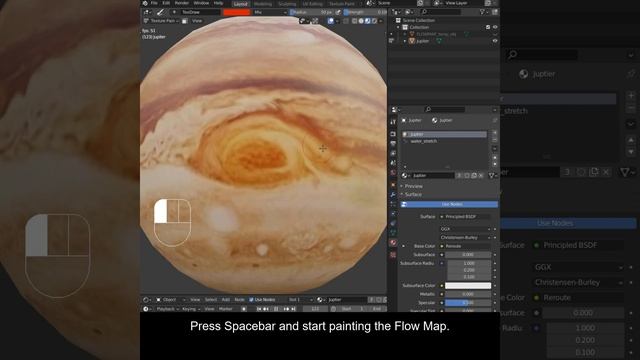Expand the jupiter object in the outliner

point(405,41)
